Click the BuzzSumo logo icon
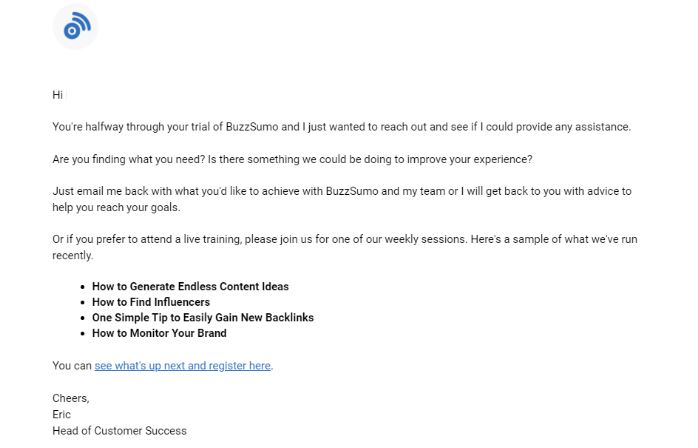698x448 pixels. coord(75,27)
